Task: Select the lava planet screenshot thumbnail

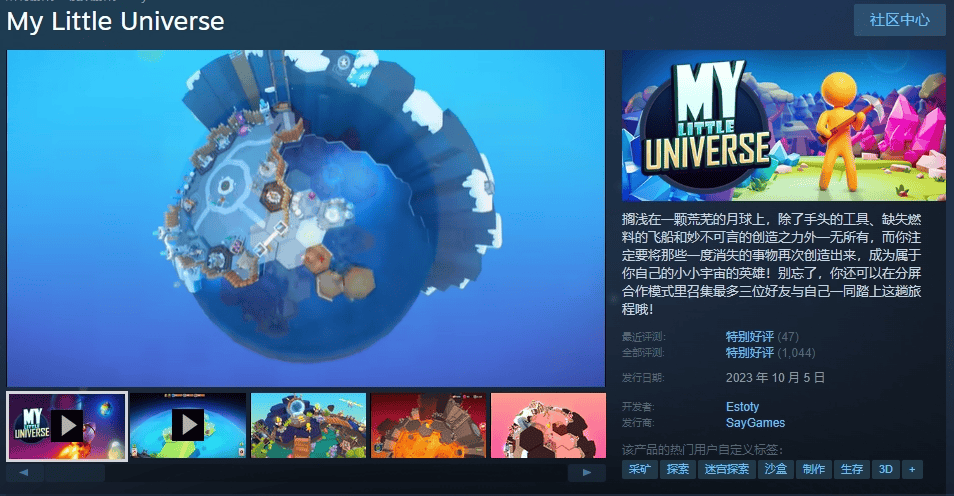Action: point(428,425)
